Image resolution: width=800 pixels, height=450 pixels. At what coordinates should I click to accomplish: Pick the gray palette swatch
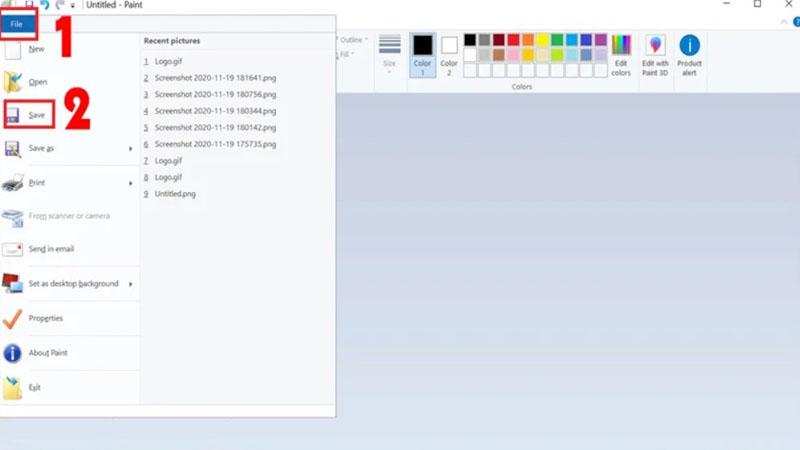pyautogui.click(x=484, y=40)
